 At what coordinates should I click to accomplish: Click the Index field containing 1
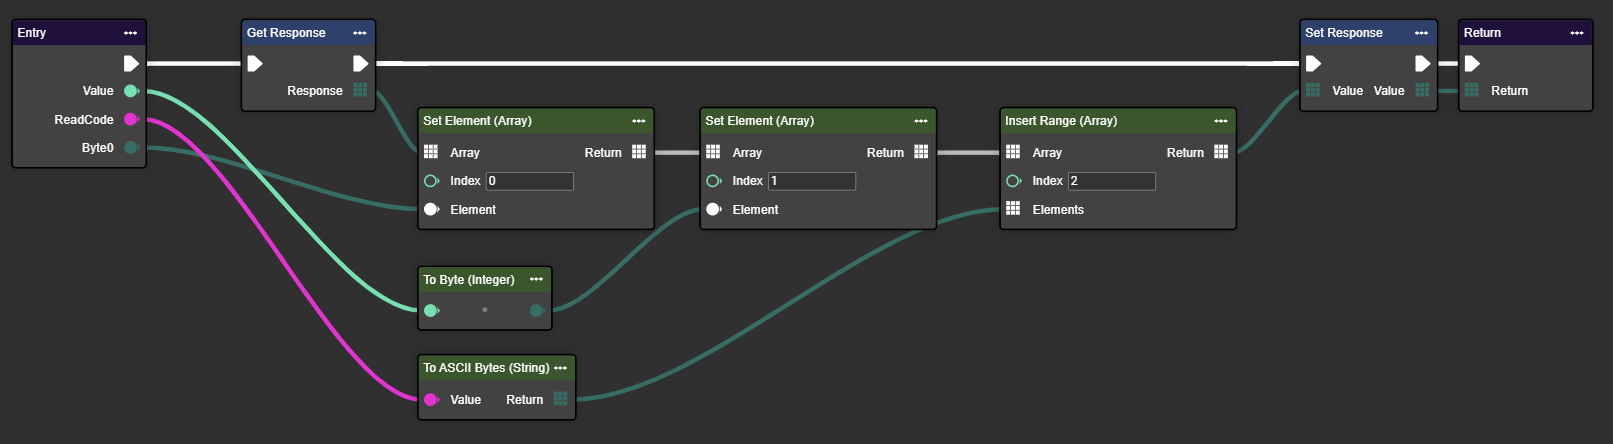[811, 181]
